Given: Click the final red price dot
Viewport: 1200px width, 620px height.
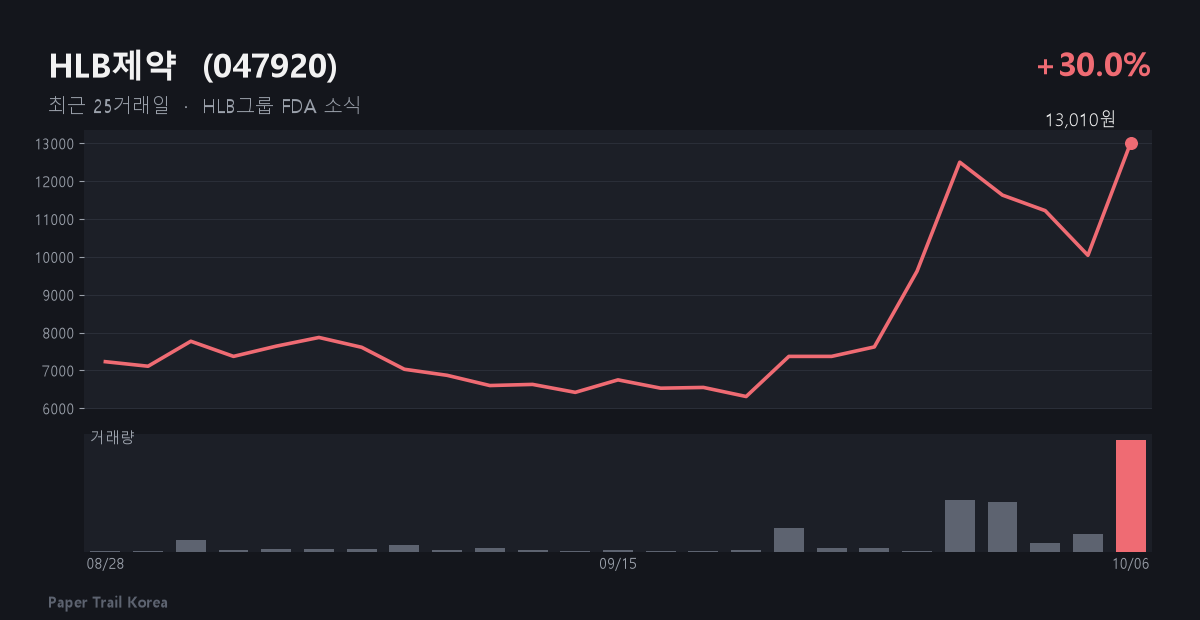Looking at the screenshot, I should [x=1131, y=143].
